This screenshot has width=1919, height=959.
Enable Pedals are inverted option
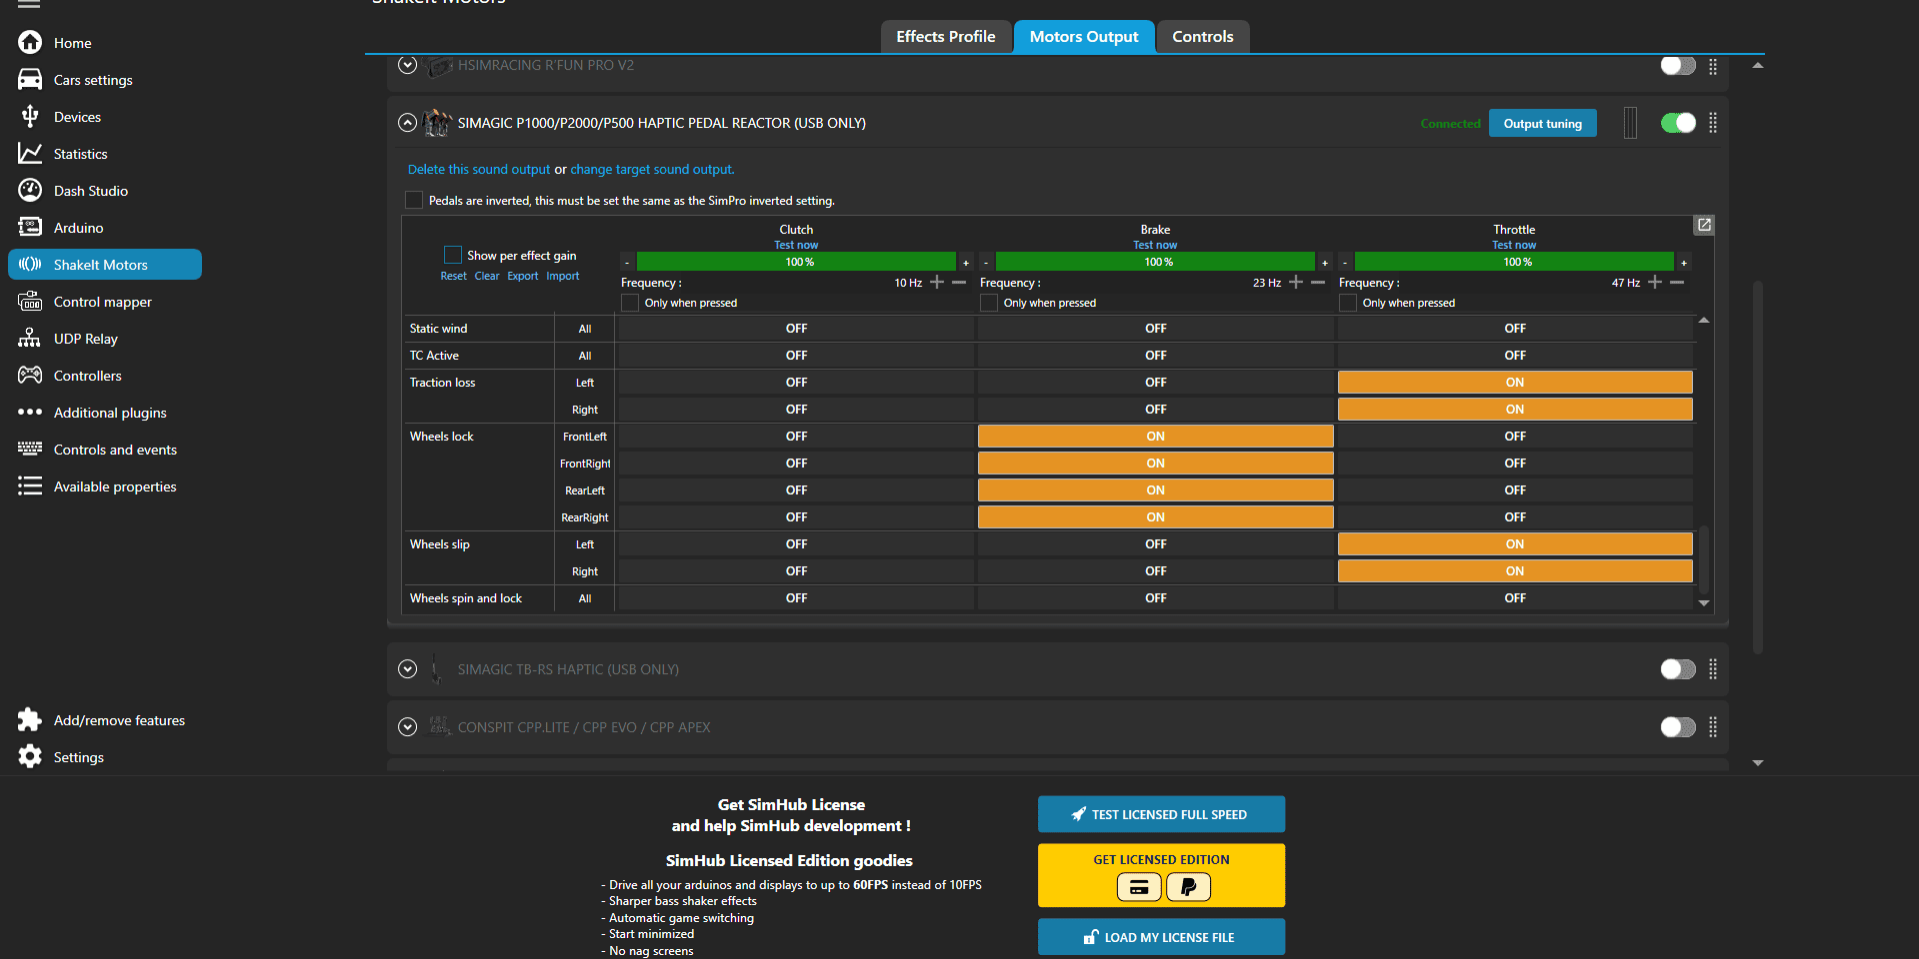(x=413, y=200)
